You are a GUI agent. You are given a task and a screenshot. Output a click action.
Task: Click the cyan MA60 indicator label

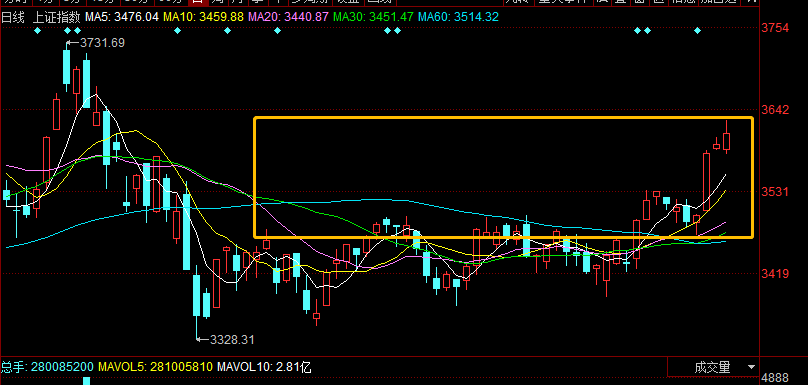coord(459,18)
